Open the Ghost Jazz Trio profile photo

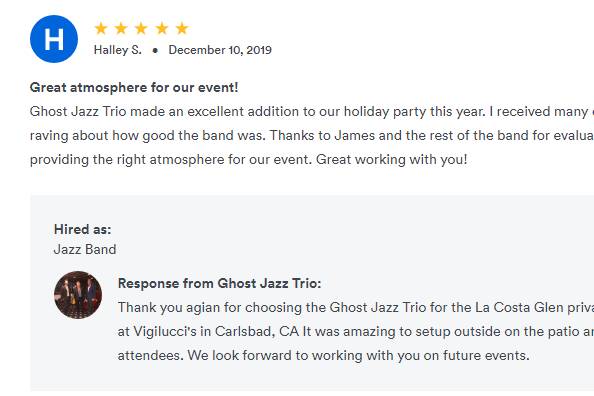78,295
